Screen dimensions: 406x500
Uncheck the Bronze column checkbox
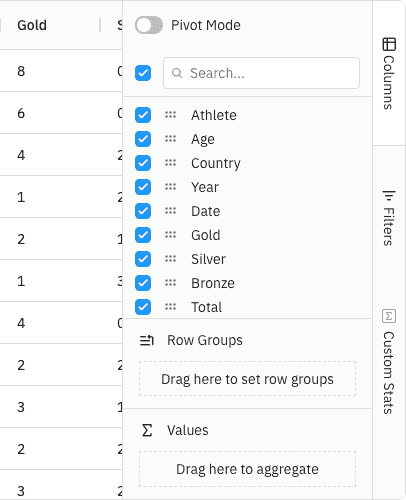[143, 283]
